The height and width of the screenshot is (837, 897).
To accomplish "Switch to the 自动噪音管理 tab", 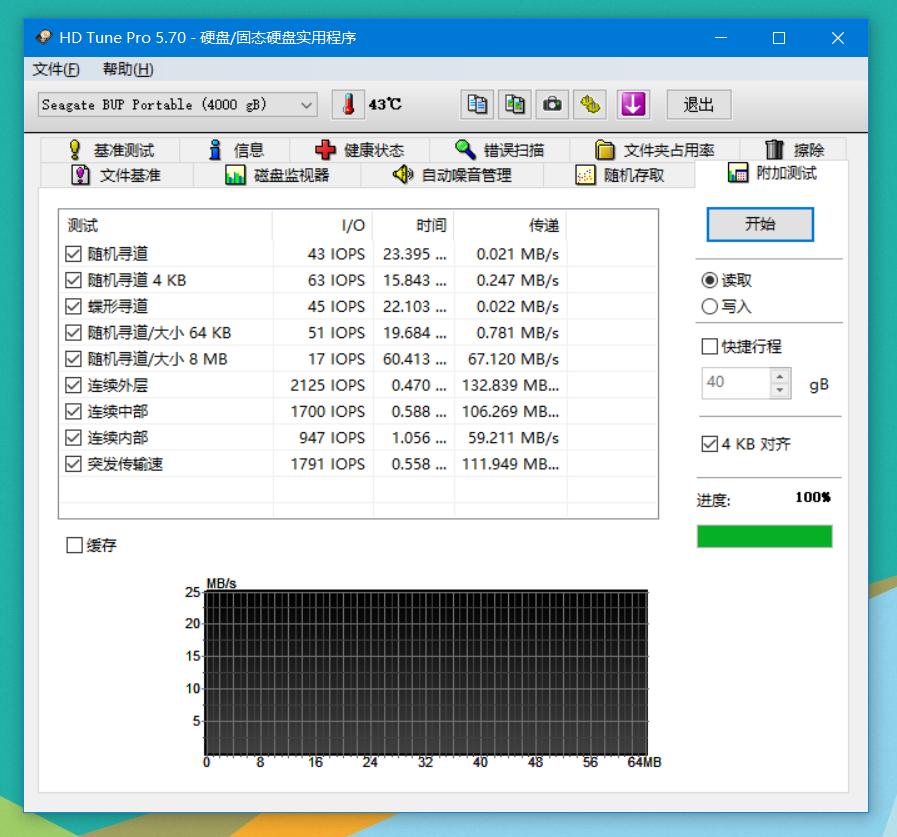I will 452,175.
